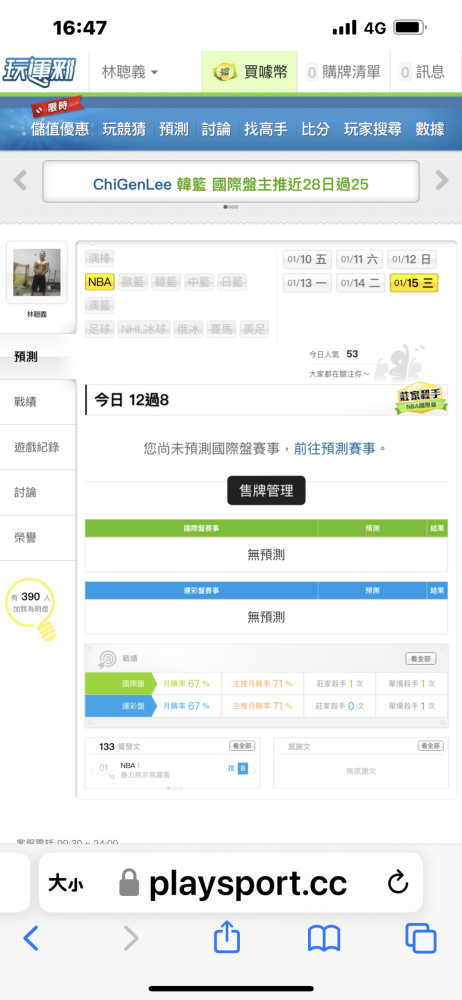Select date 01/14 二
The width and height of the screenshot is (462, 1000).
[360, 283]
